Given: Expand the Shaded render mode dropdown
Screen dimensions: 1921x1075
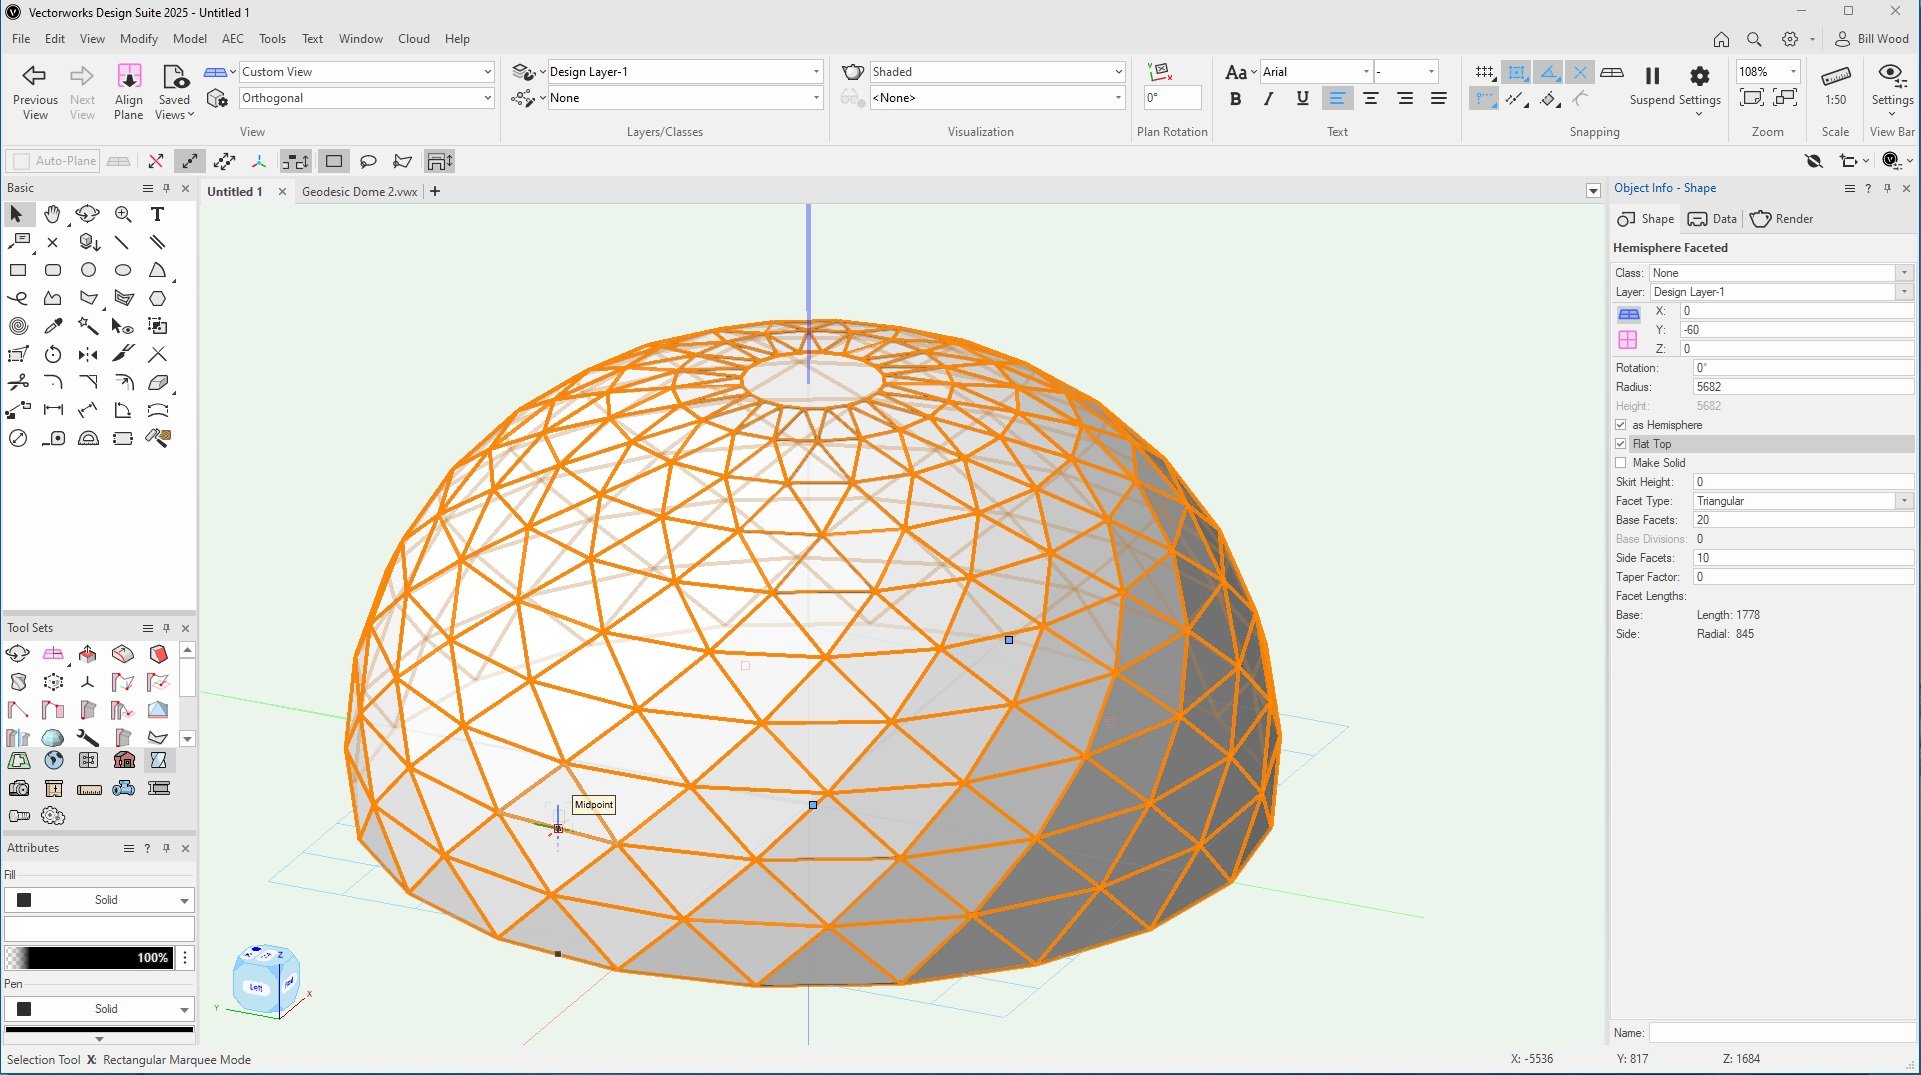Looking at the screenshot, I should (996, 72).
